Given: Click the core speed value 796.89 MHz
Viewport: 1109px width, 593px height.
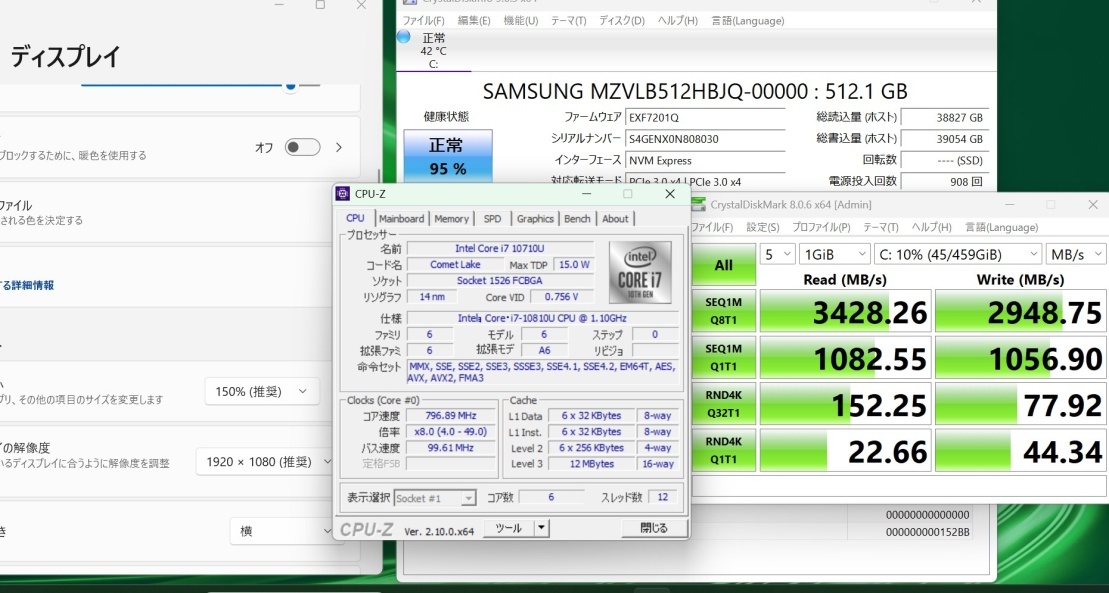Looking at the screenshot, I should coord(451,416).
